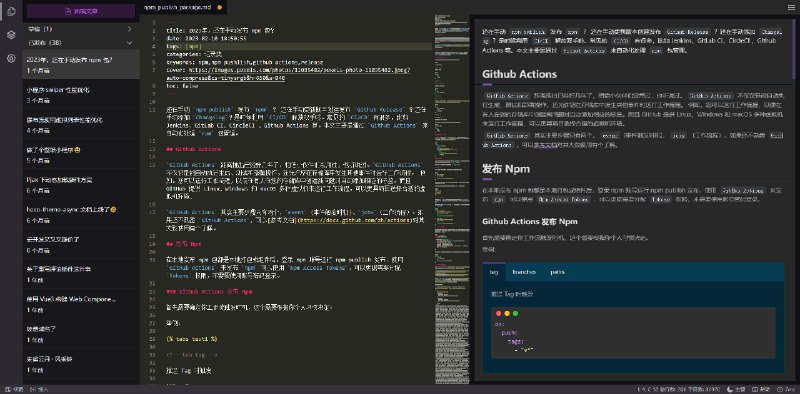Image resolution: width=800 pixels, height=394 pixels.
Task: Select the 'tag' tab in the preview
Action: click(494, 272)
